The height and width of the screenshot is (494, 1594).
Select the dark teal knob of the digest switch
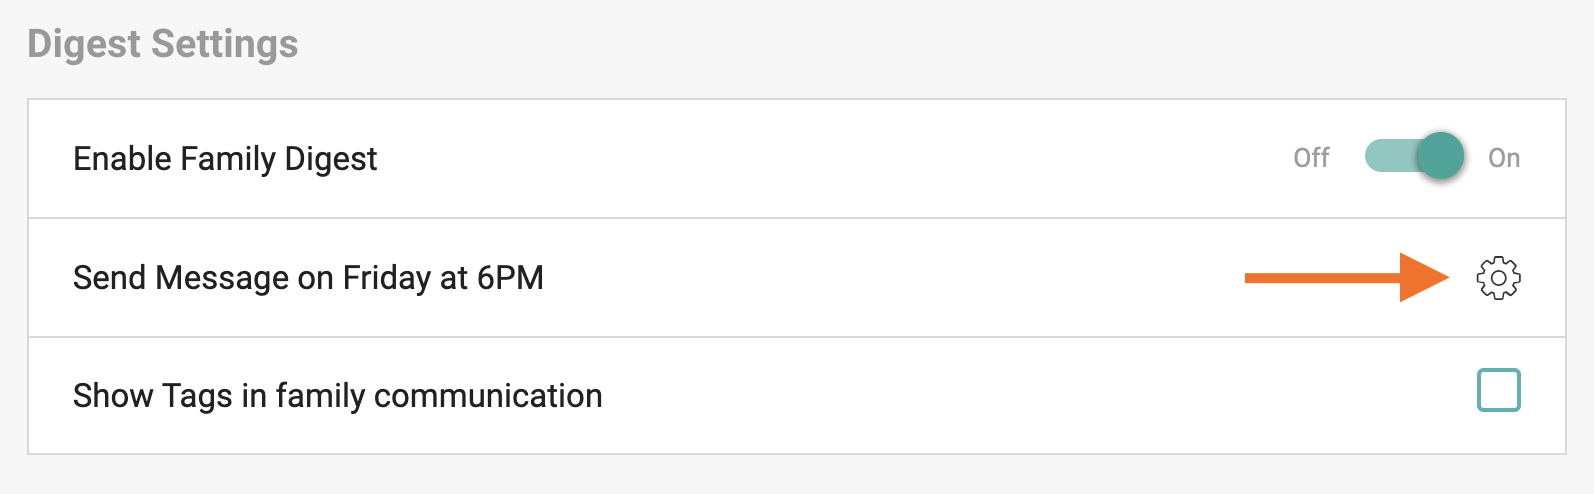[1441, 157]
